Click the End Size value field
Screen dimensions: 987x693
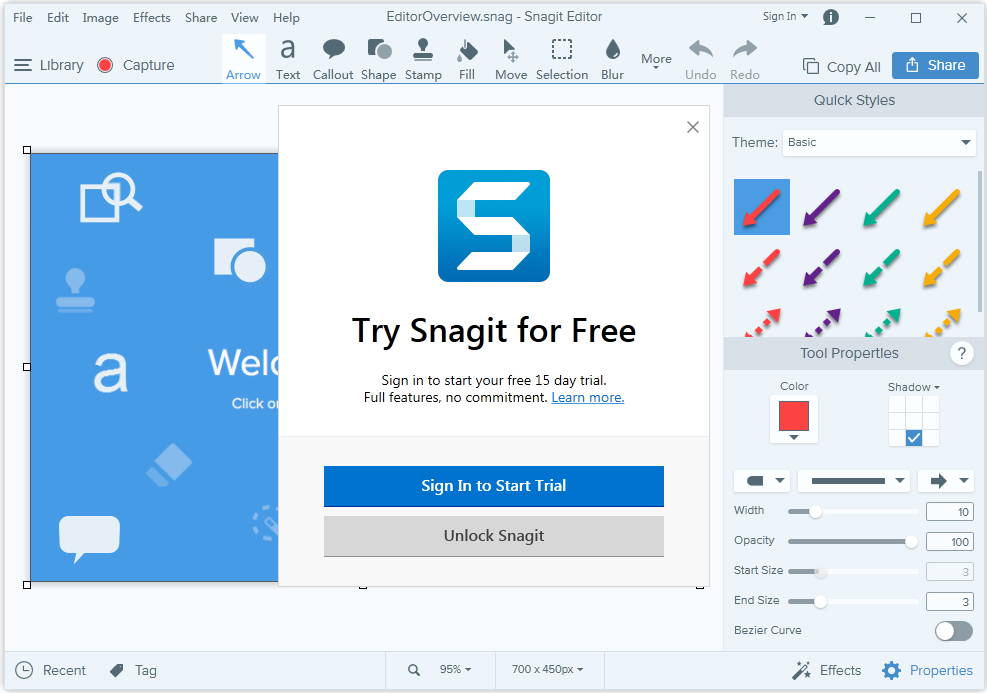[x=950, y=602]
